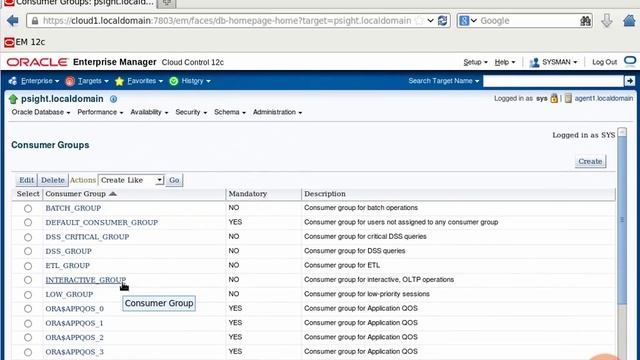Open the browser downloads arrow icon
This screenshot has height=360, width=640.
607,20
